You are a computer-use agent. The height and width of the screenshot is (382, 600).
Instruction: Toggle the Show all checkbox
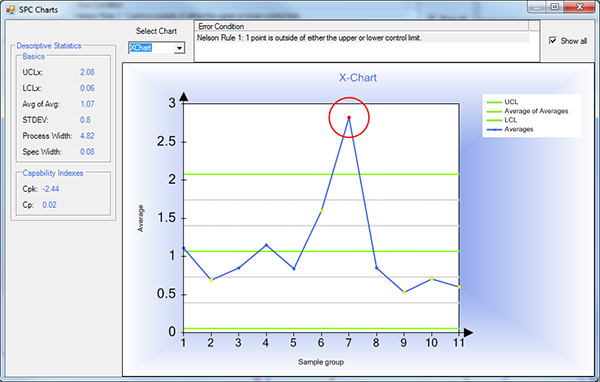point(553,40)
